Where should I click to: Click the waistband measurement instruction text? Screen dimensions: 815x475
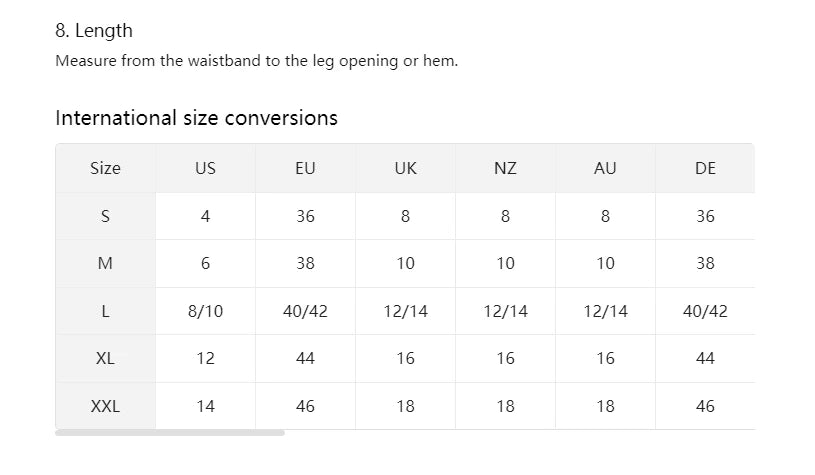256,61
